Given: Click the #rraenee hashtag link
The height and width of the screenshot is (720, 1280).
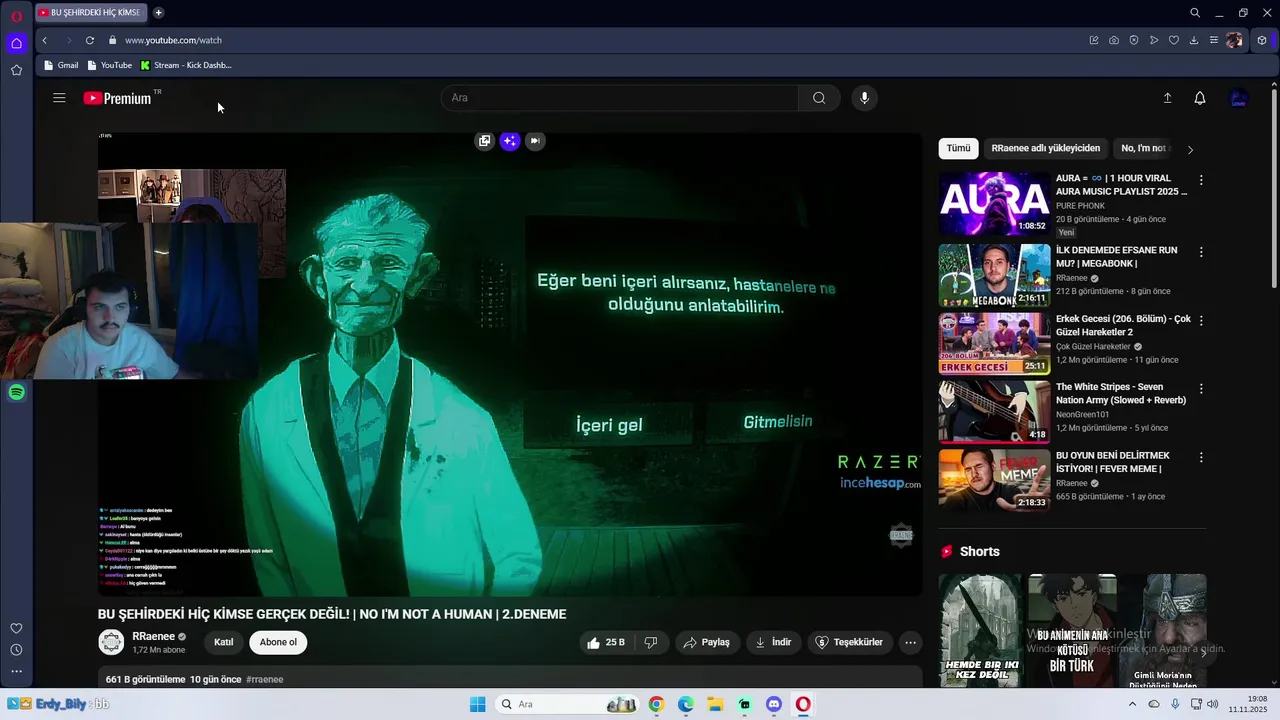Looking at the screenshot, I should point(265,679).
